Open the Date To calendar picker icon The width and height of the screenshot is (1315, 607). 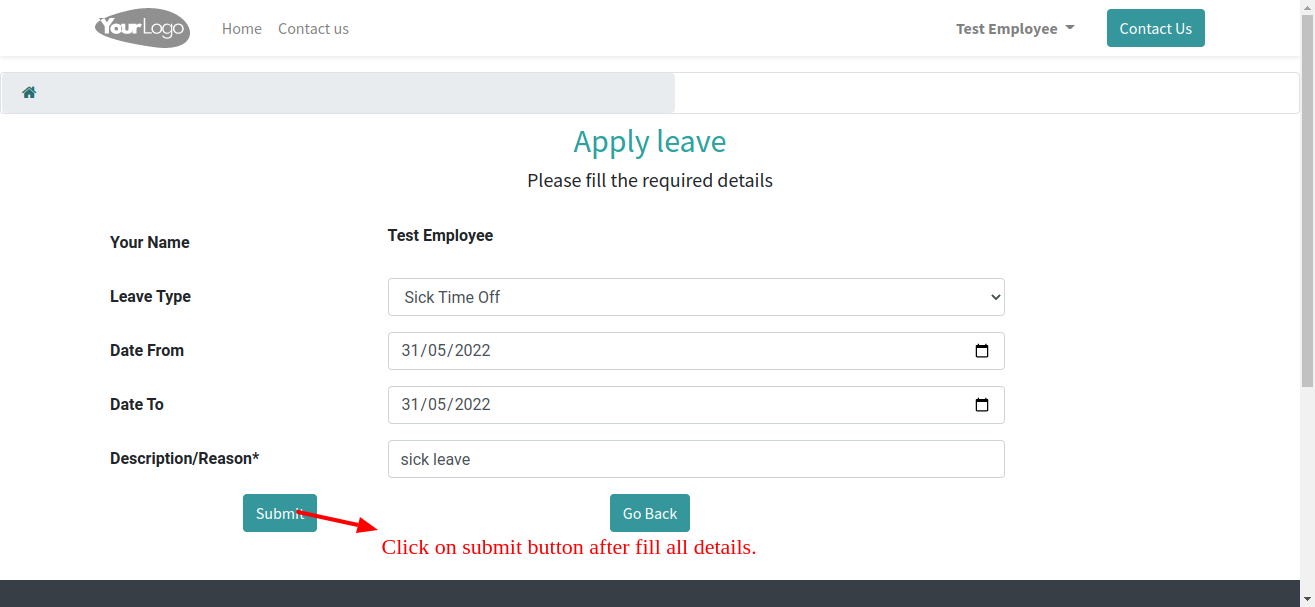click(981, 405)
